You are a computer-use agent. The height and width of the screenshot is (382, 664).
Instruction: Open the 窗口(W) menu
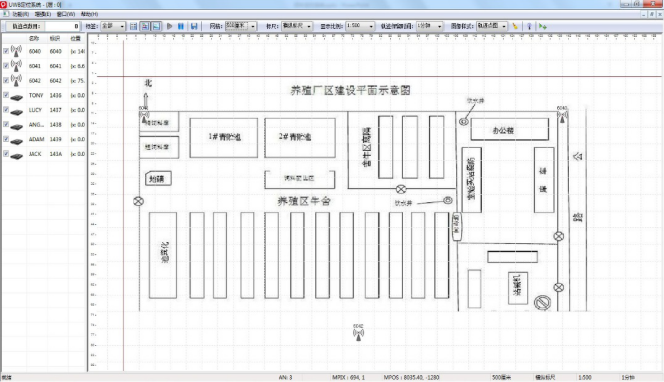point(66,14)
